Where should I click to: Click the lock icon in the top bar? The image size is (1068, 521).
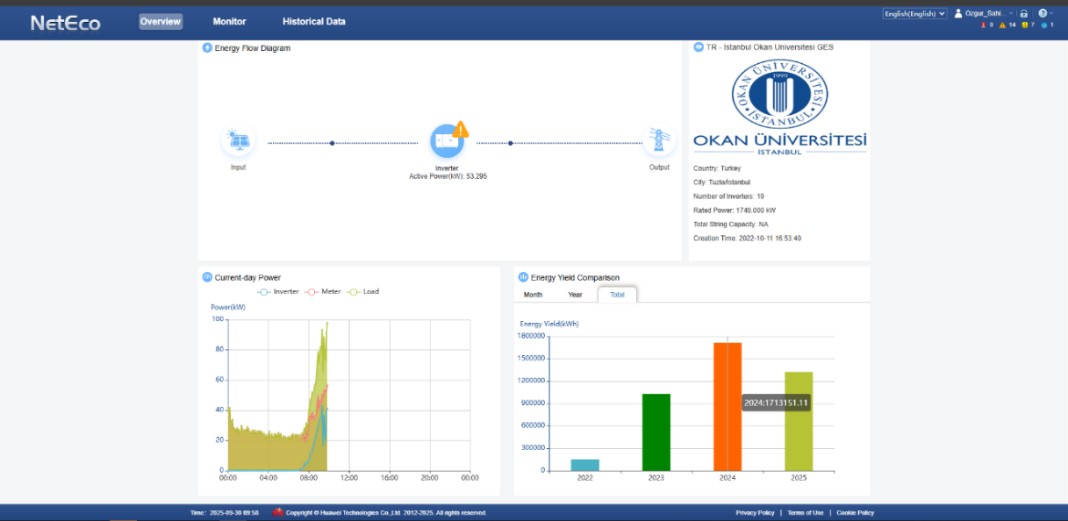click(x=1023, y=13)
